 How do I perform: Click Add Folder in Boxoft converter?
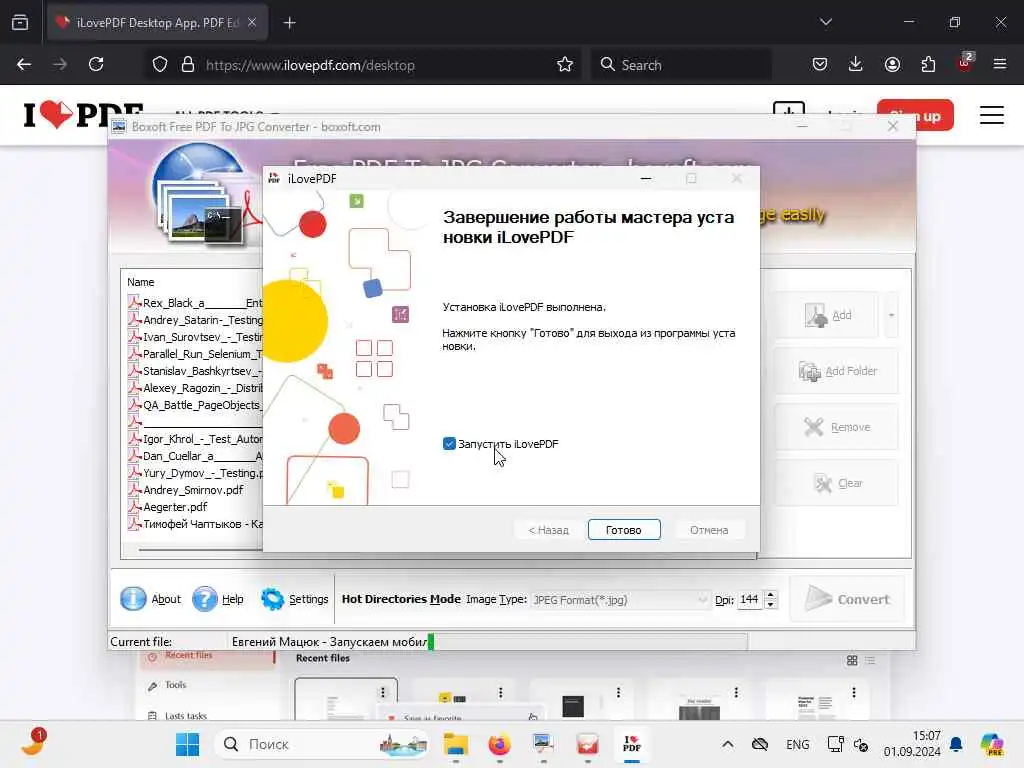(x=837, y=371)
